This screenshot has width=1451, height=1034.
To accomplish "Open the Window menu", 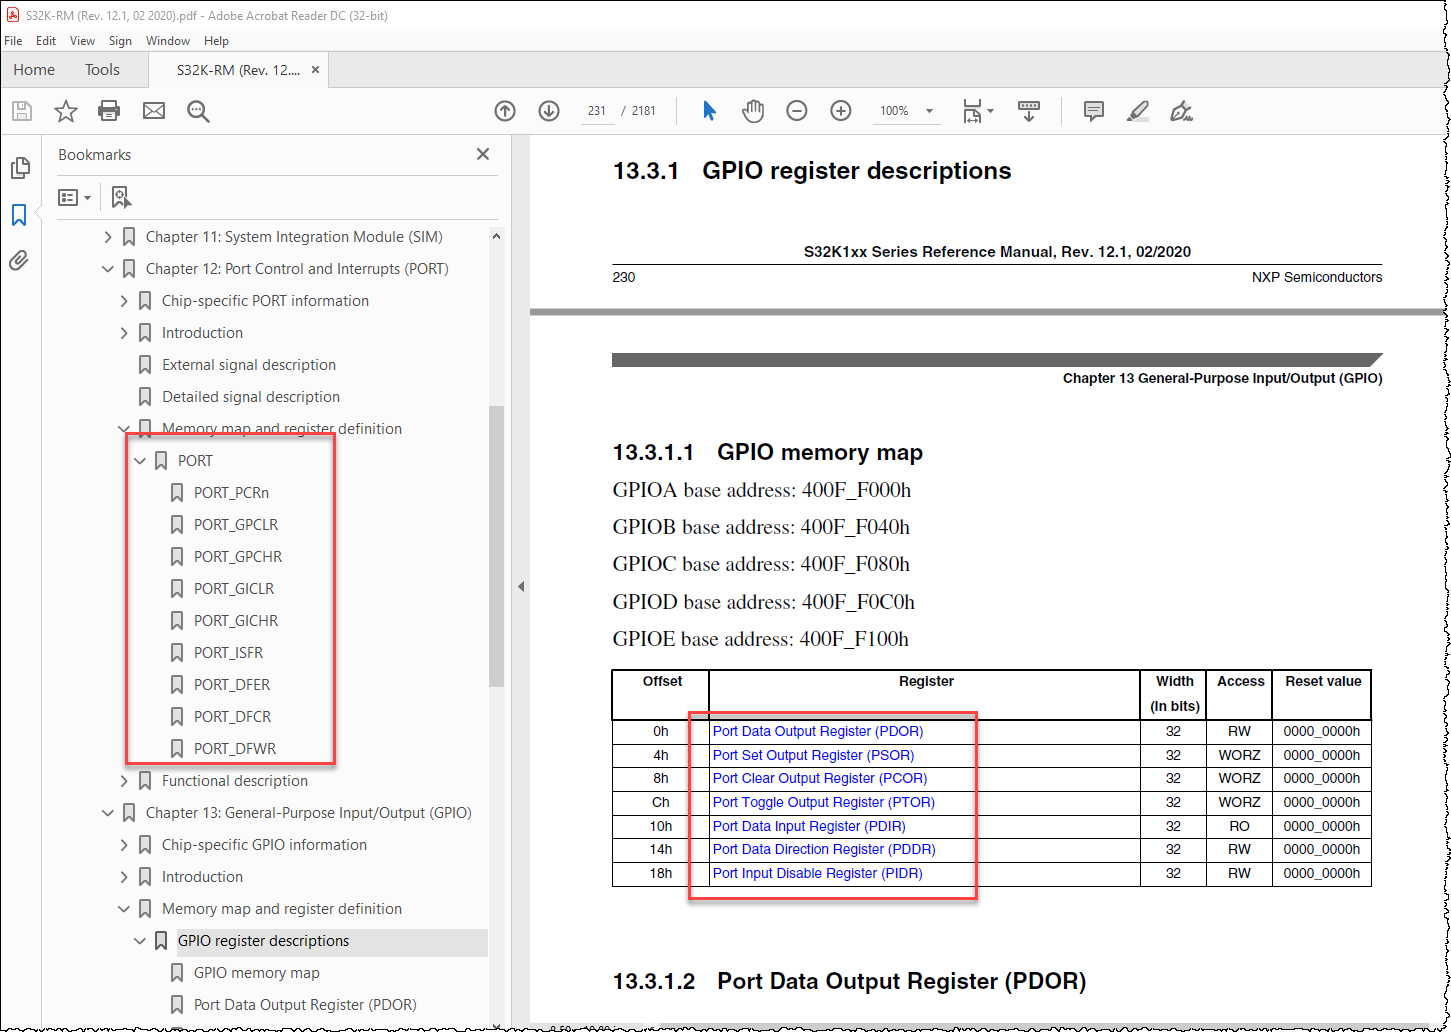I will 167,41.
